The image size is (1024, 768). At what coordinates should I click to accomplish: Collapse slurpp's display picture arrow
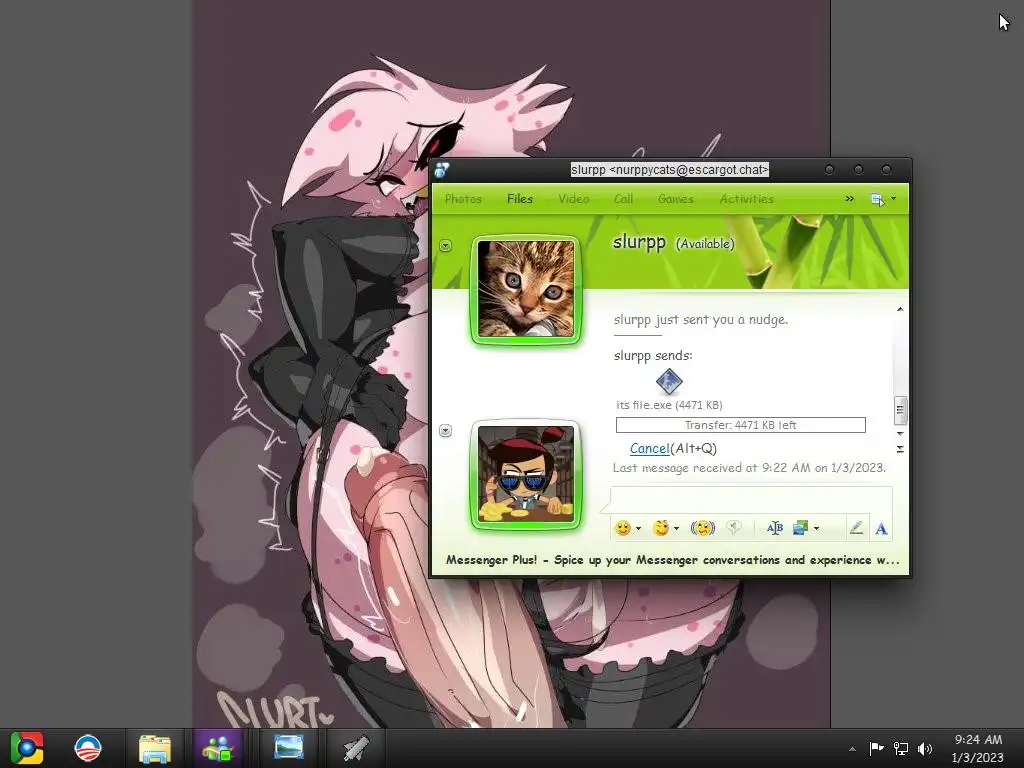click(445, 246)
